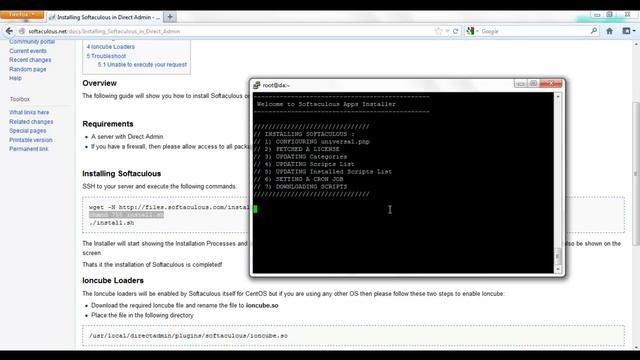Click 'A server with Direct Admin' bullet
This screenshot has height=360, width=640.
pyautogui.click(x=127, y=136)
